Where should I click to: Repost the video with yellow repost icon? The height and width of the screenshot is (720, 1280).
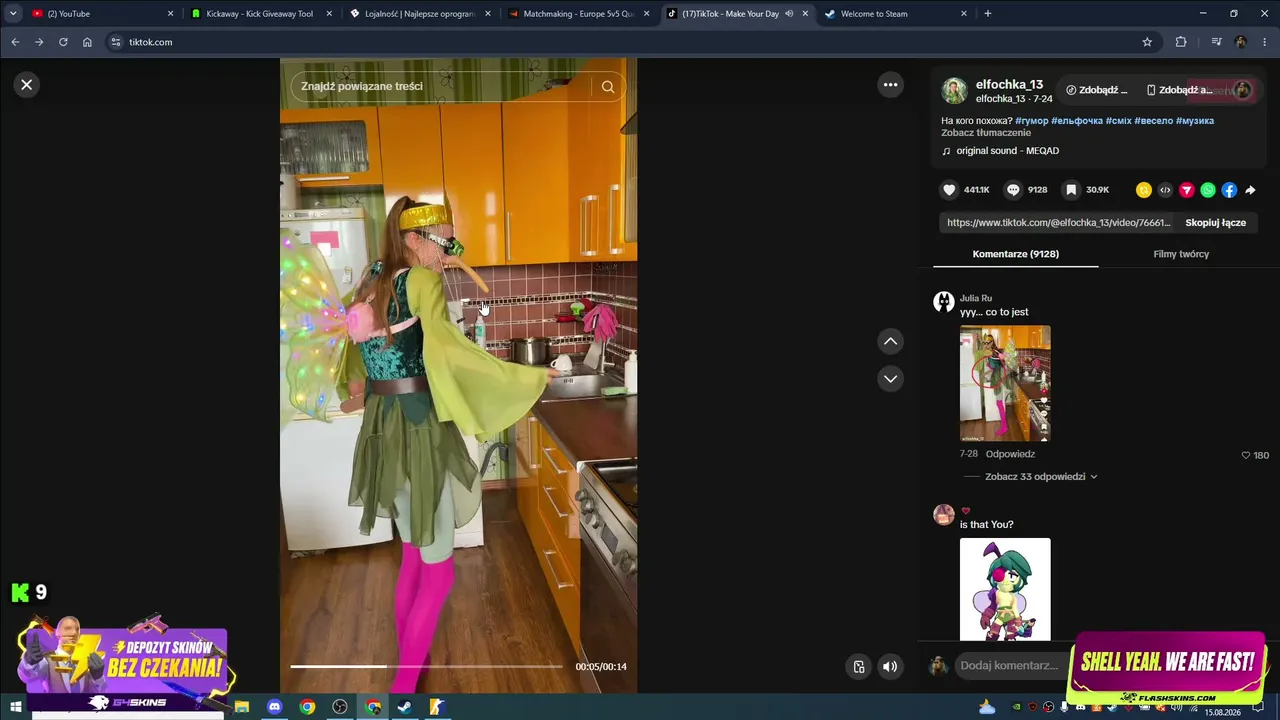[x=1144, y=190]
